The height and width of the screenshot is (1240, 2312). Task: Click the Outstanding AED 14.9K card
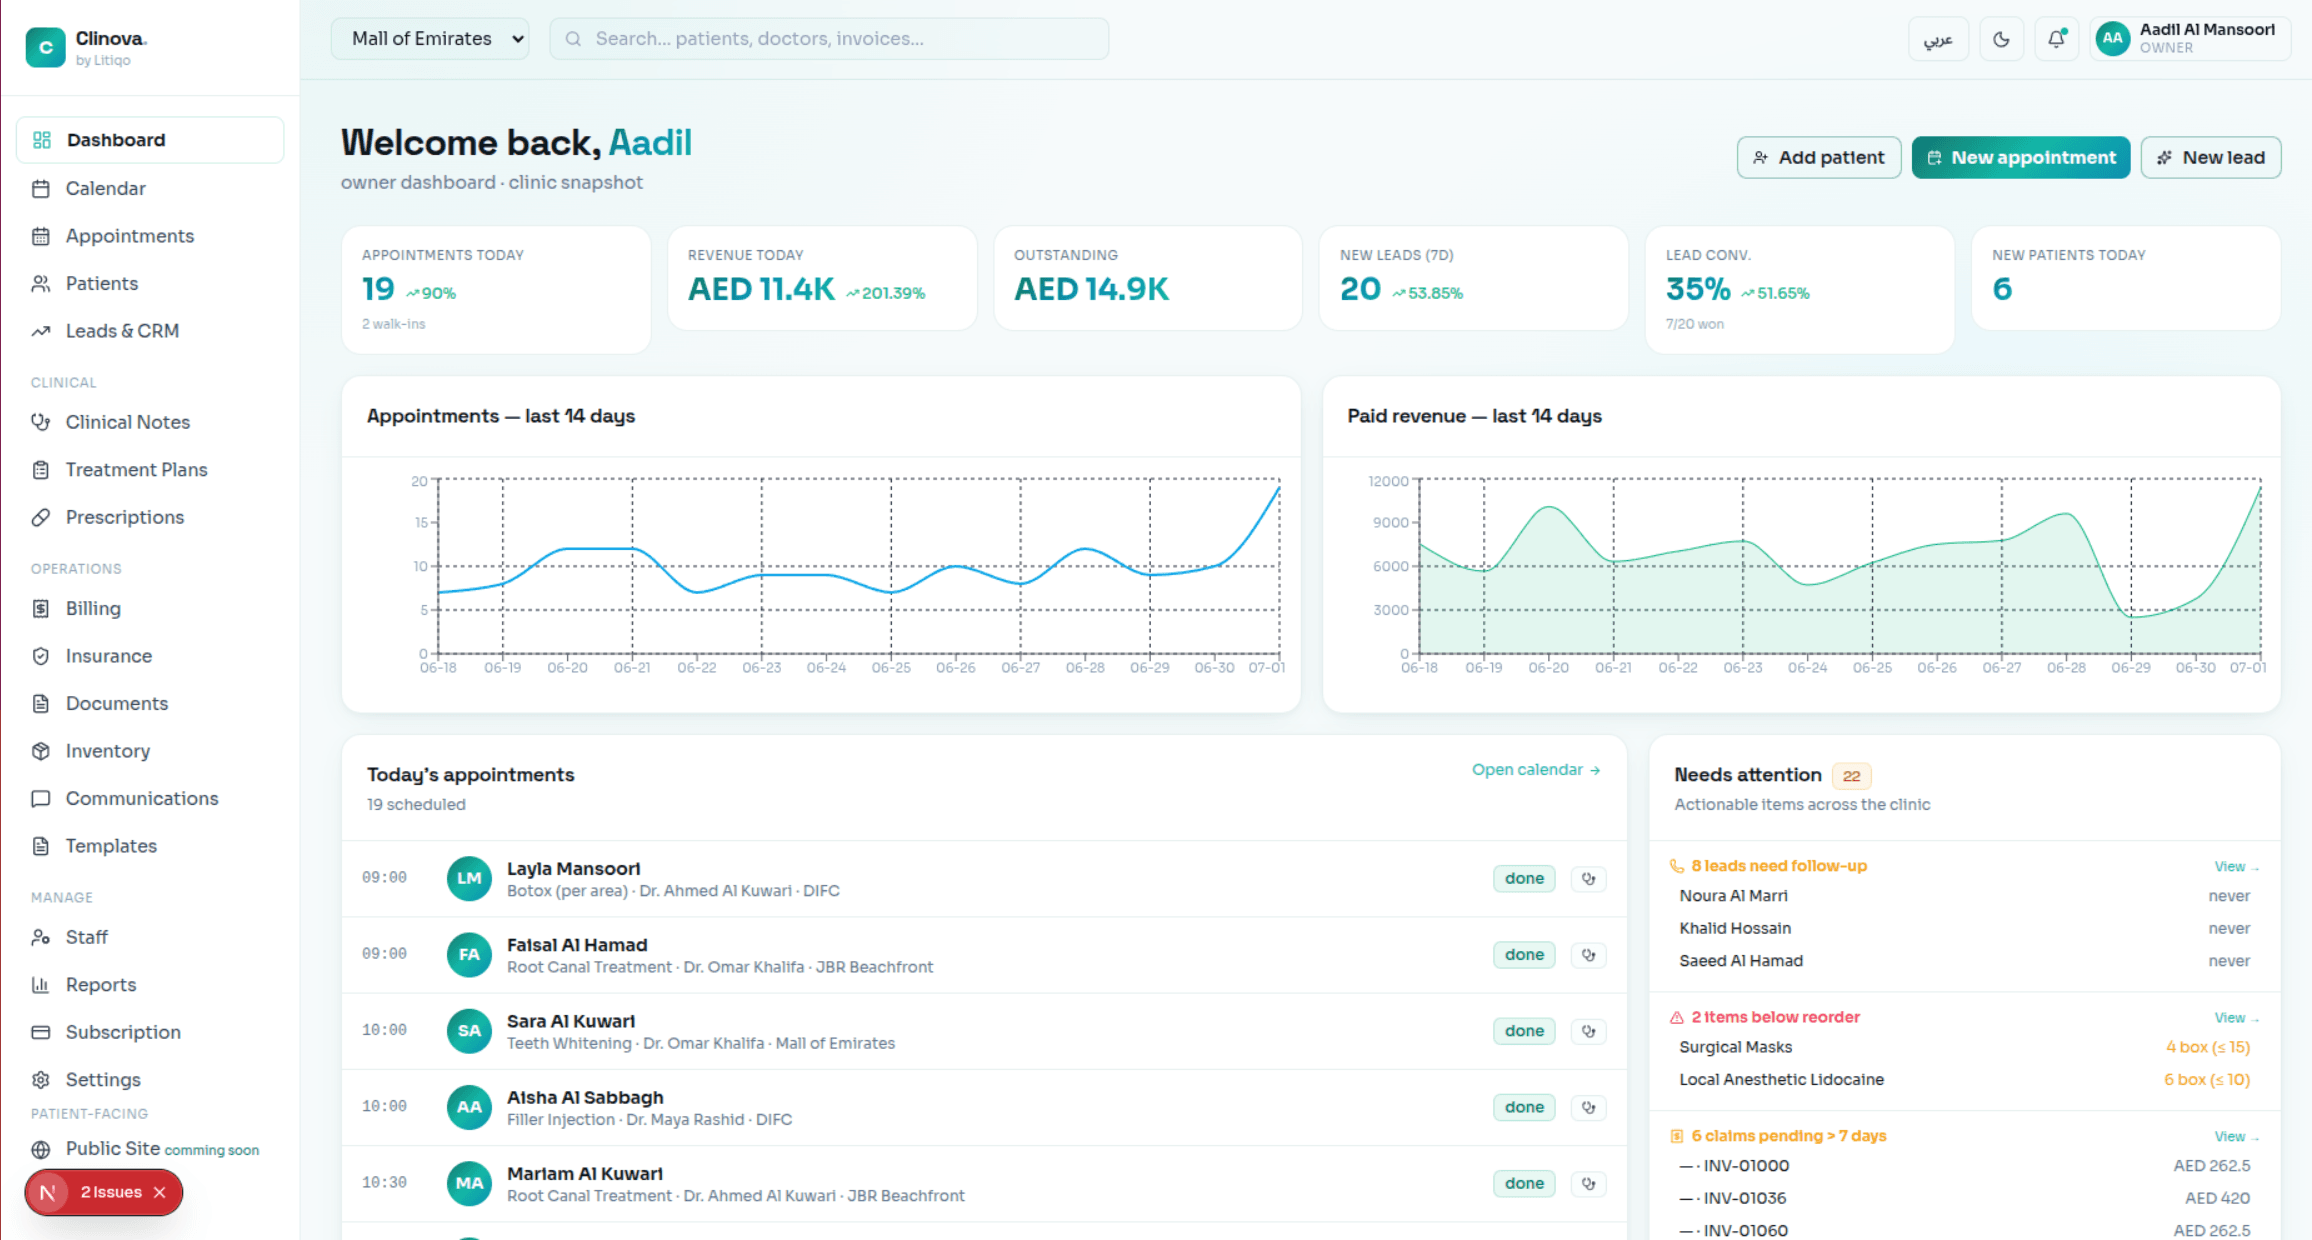point(1148,278)
